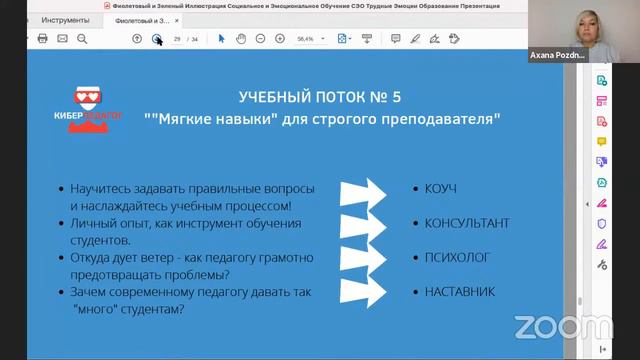Viewport: 640px width, 360px height.
Task: Close the Фиолетовый и З... document tab
Action: coord(177,20)
